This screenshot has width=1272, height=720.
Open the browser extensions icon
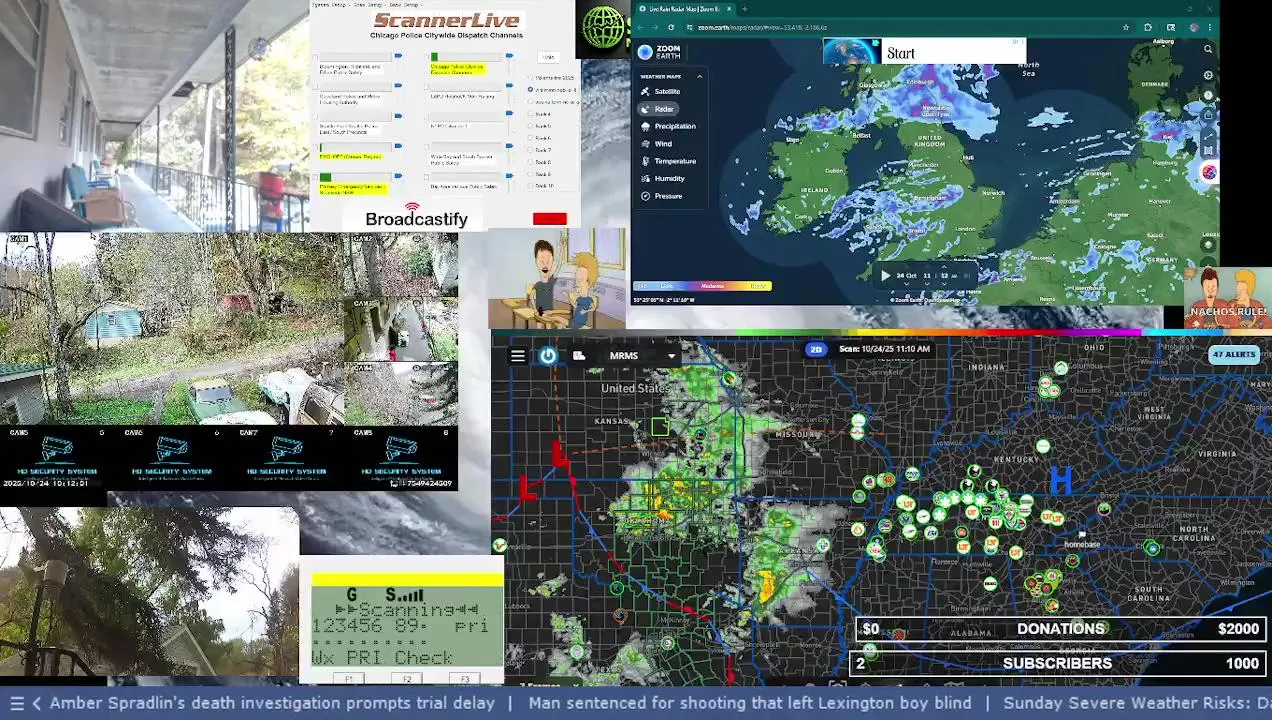pyautogui.click(x=1148, y=28)
